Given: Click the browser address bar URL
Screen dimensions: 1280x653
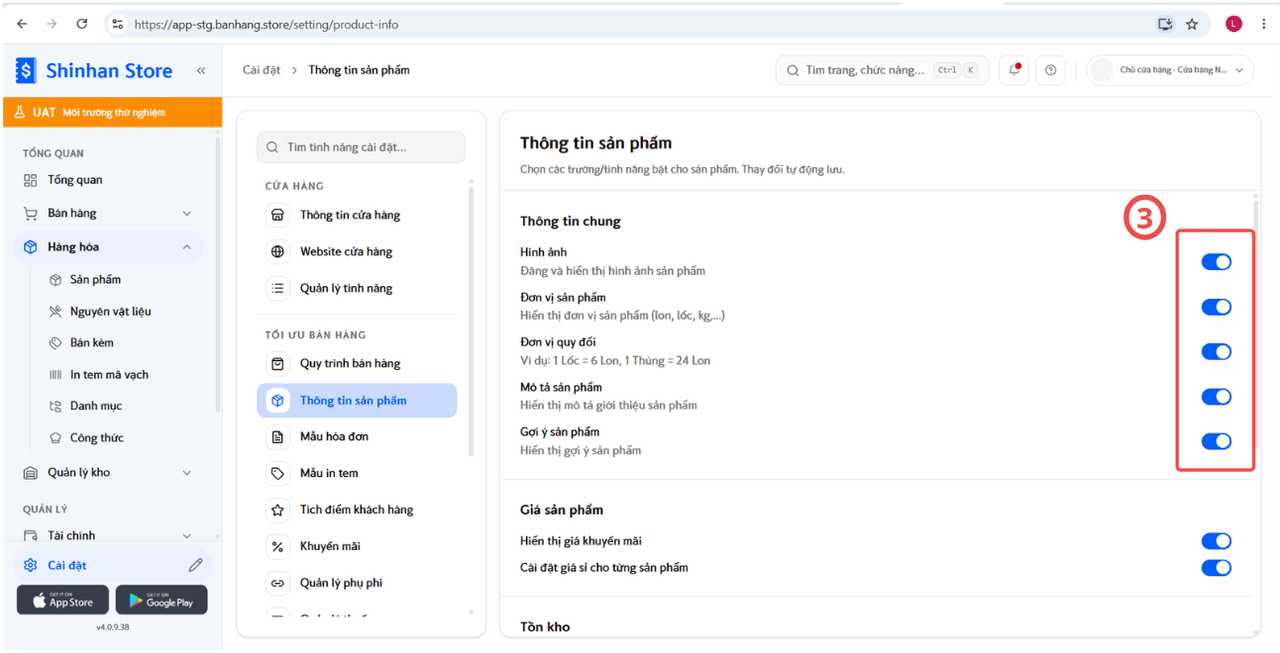Looking at the screenshot, I should pyautogui.click(x=266, y=24).
